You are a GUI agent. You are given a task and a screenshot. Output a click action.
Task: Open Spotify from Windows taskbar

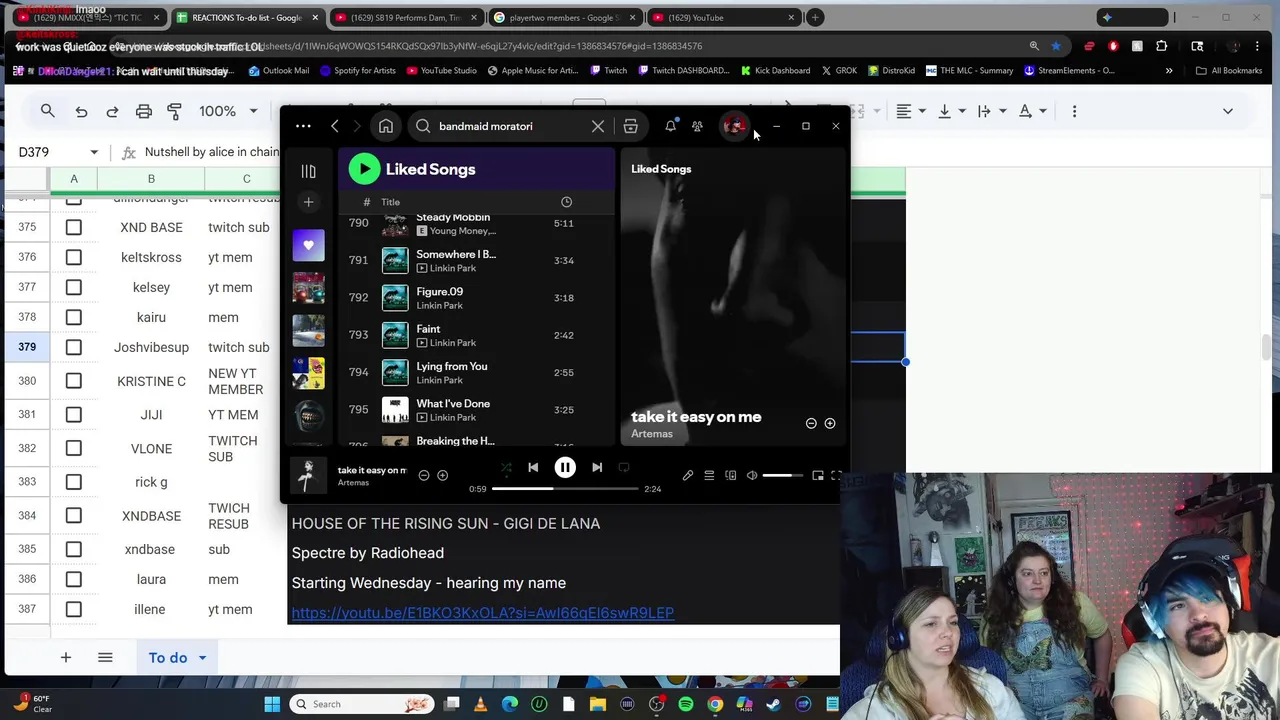pyautogui.click(x=686, y=704)
